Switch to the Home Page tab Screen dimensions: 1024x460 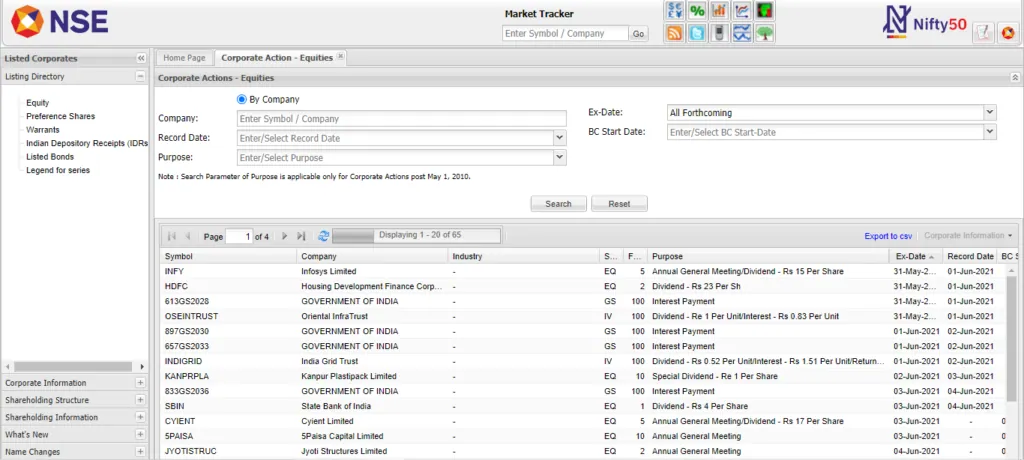pos(184,58)
